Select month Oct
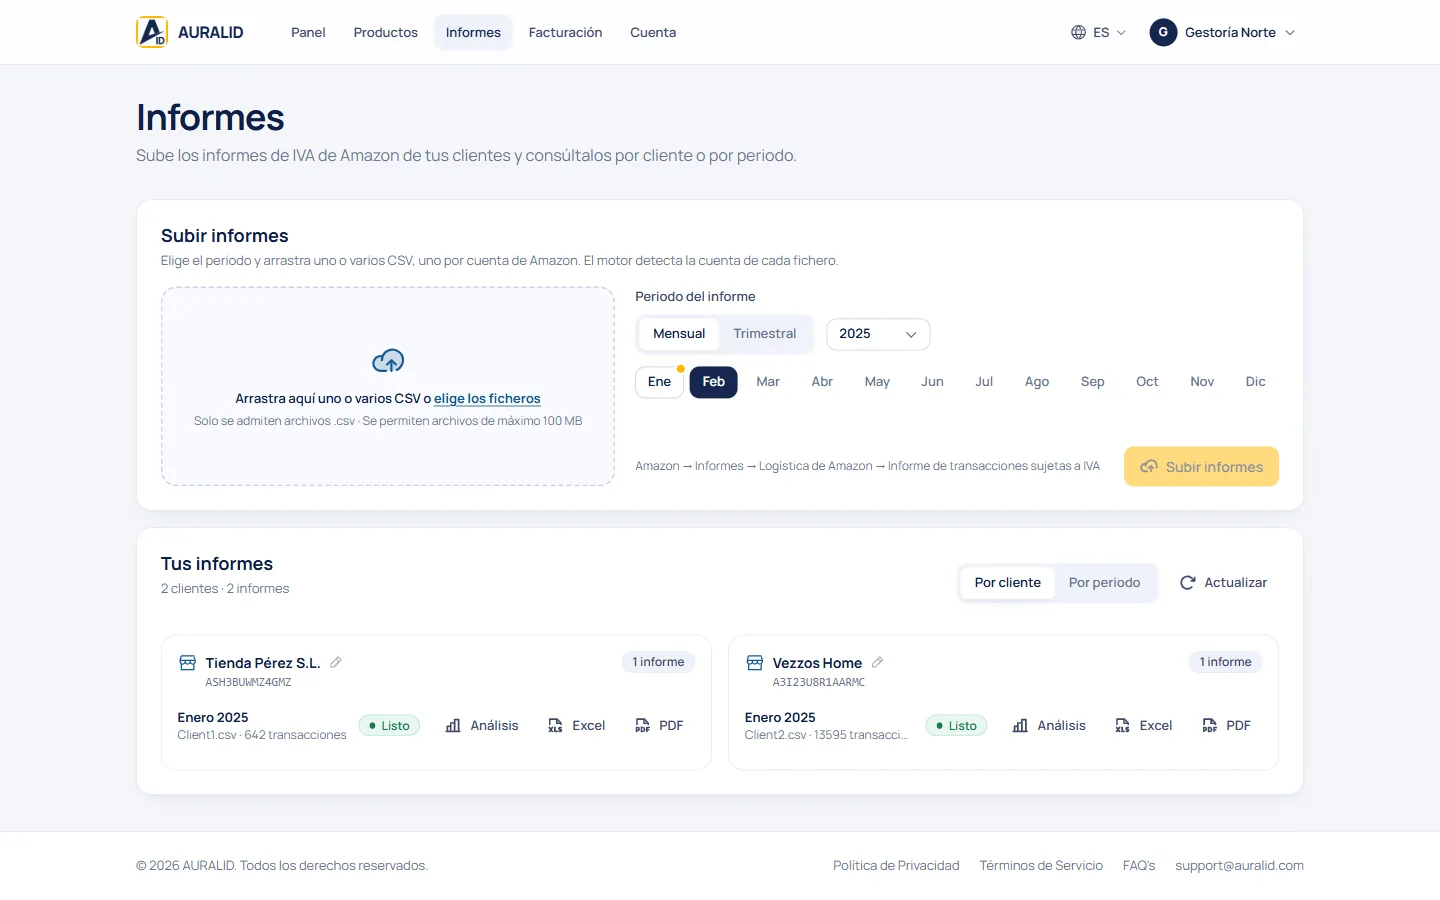The width and height of the screenshot is (1440, 900). pos(1147,382)
